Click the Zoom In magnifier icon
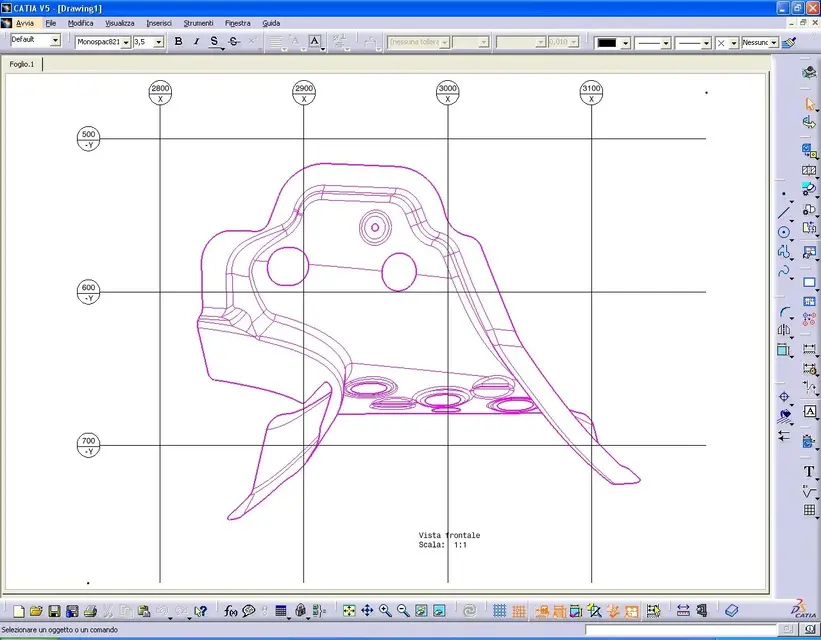Screen dimensions: 821x640 click(385, 611)
